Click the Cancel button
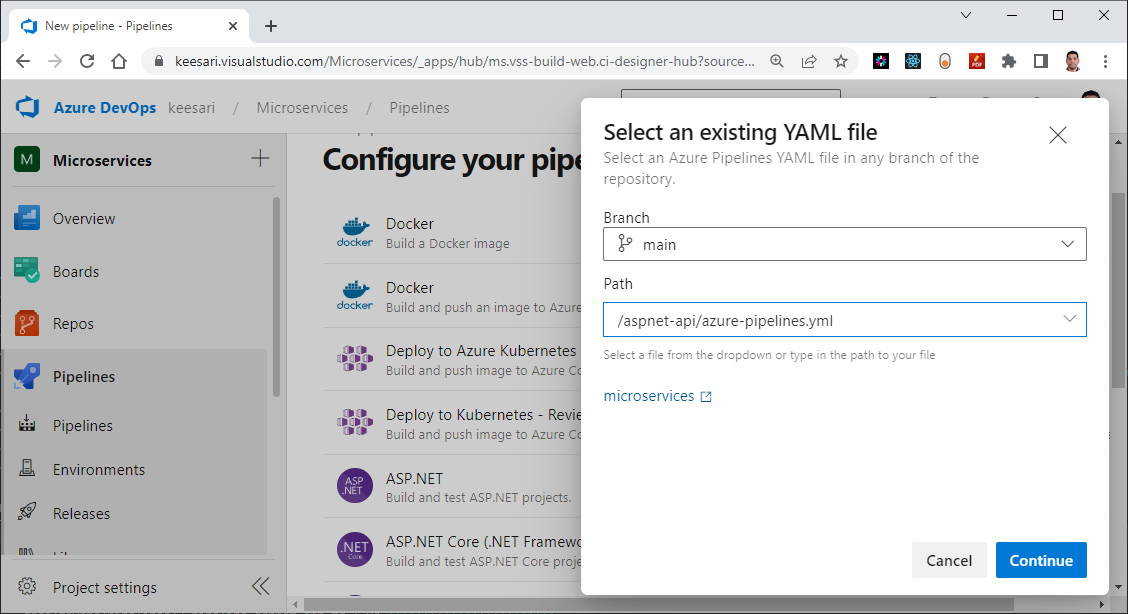The height and width of the screenshot is (614, 1128). click(x=949, y=560)
